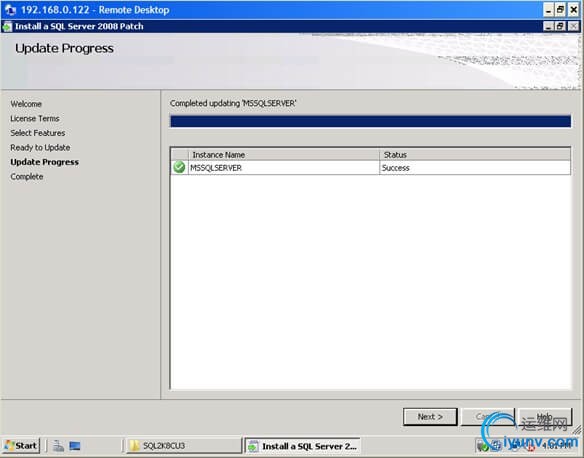Select the License Terms step
The image size is (584, 458).
(x=35, y=118)
